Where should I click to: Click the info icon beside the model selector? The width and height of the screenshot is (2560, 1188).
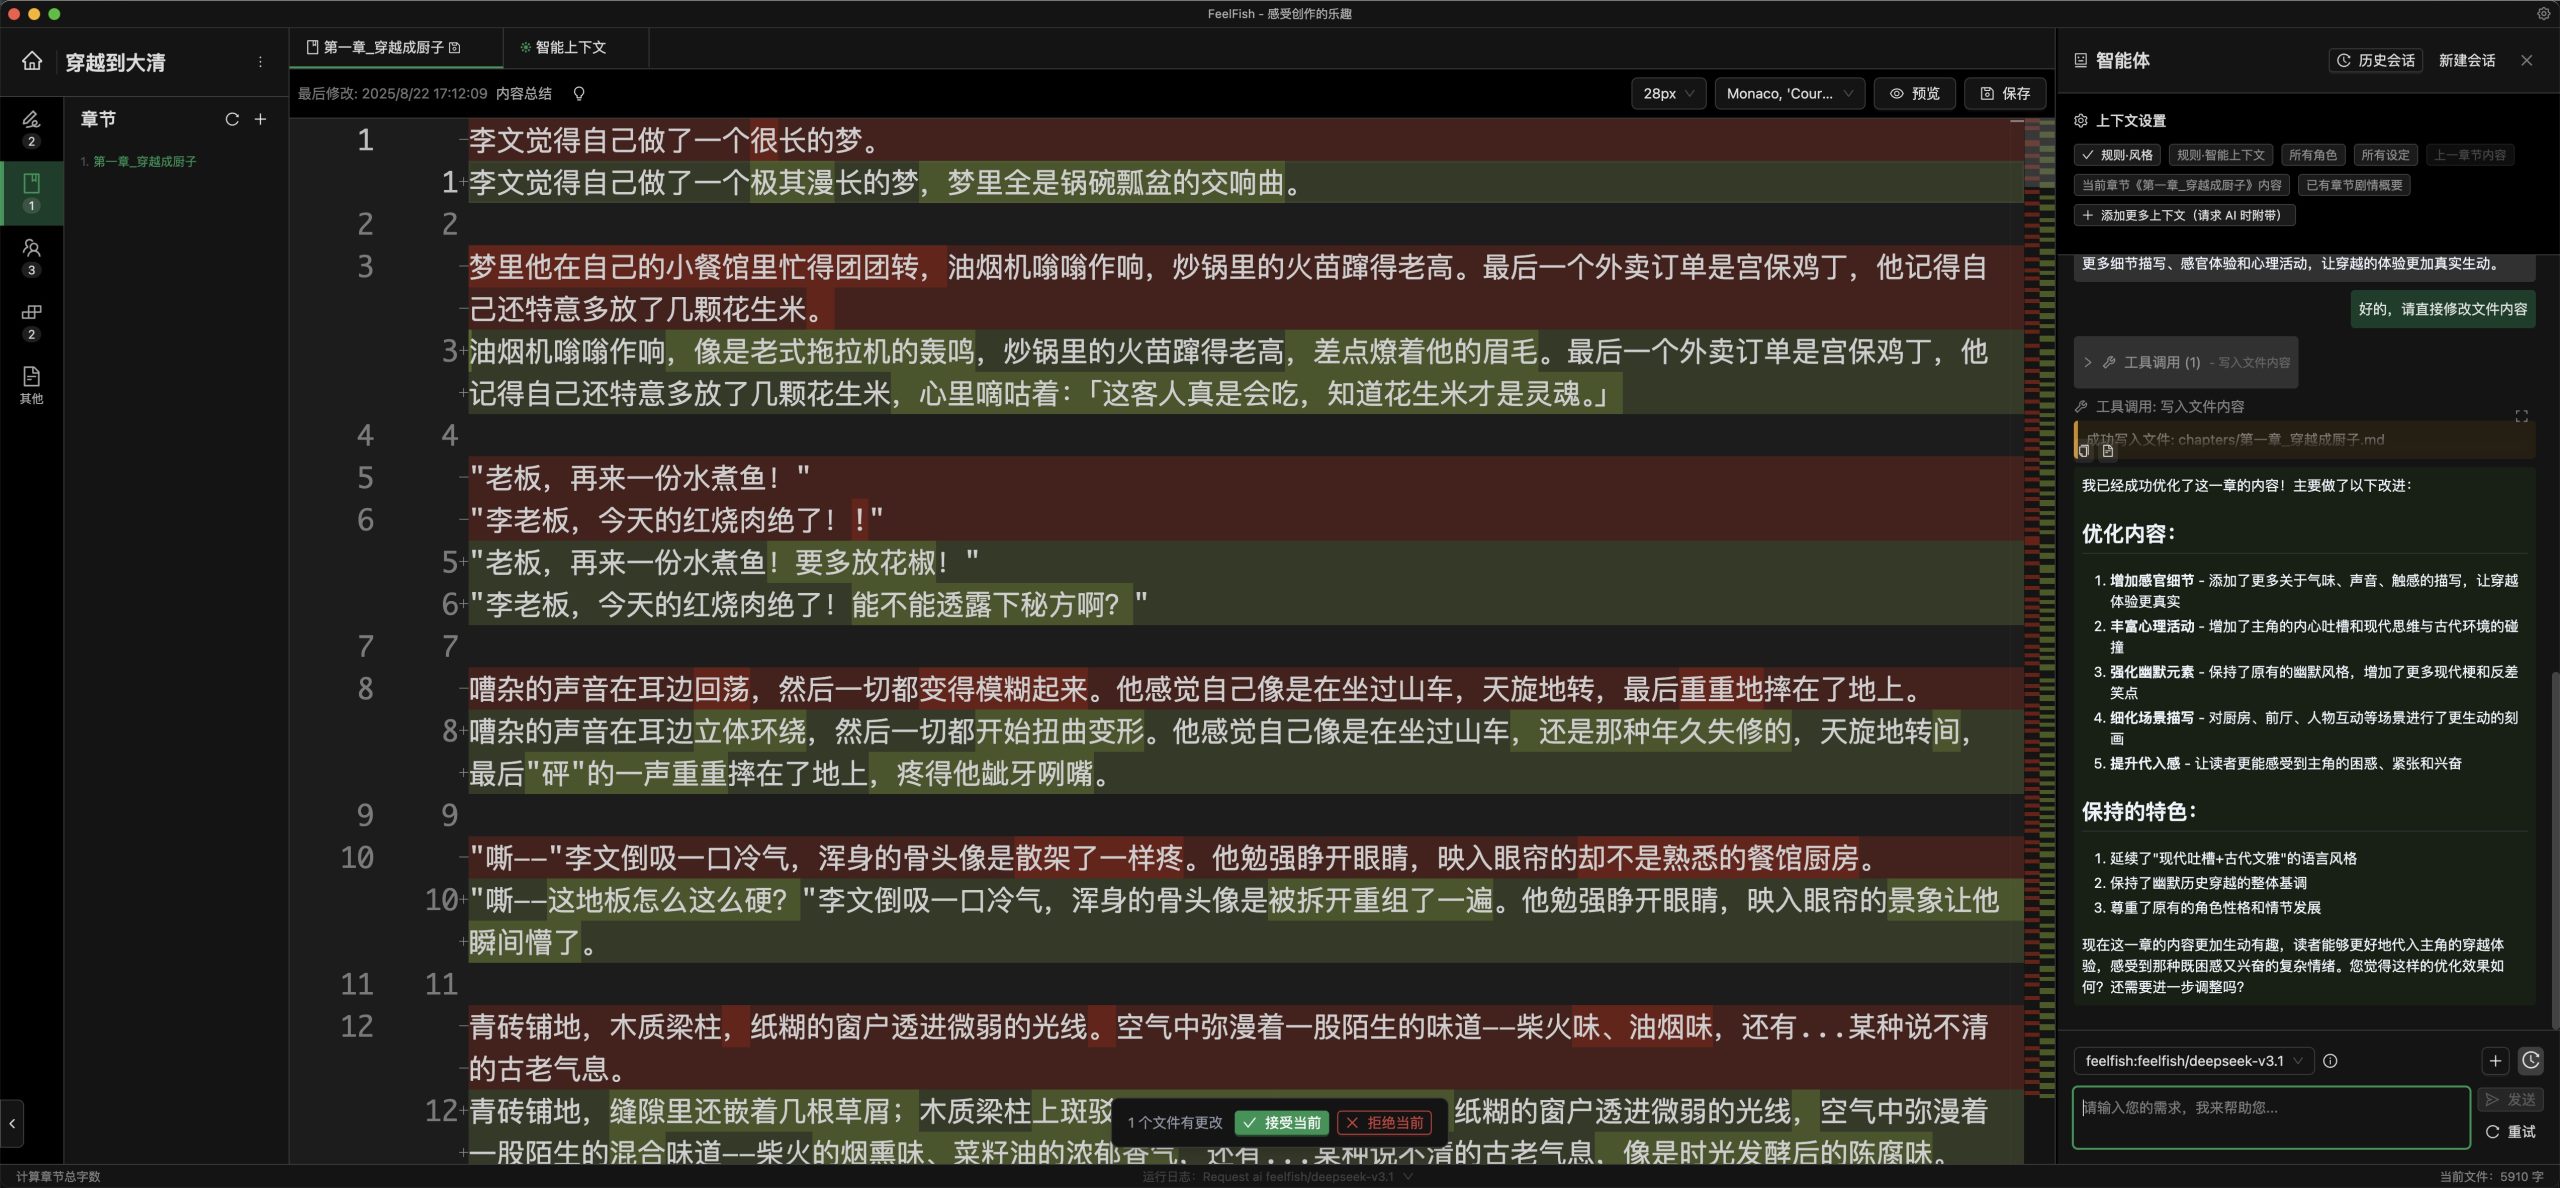[2330, 1061]
